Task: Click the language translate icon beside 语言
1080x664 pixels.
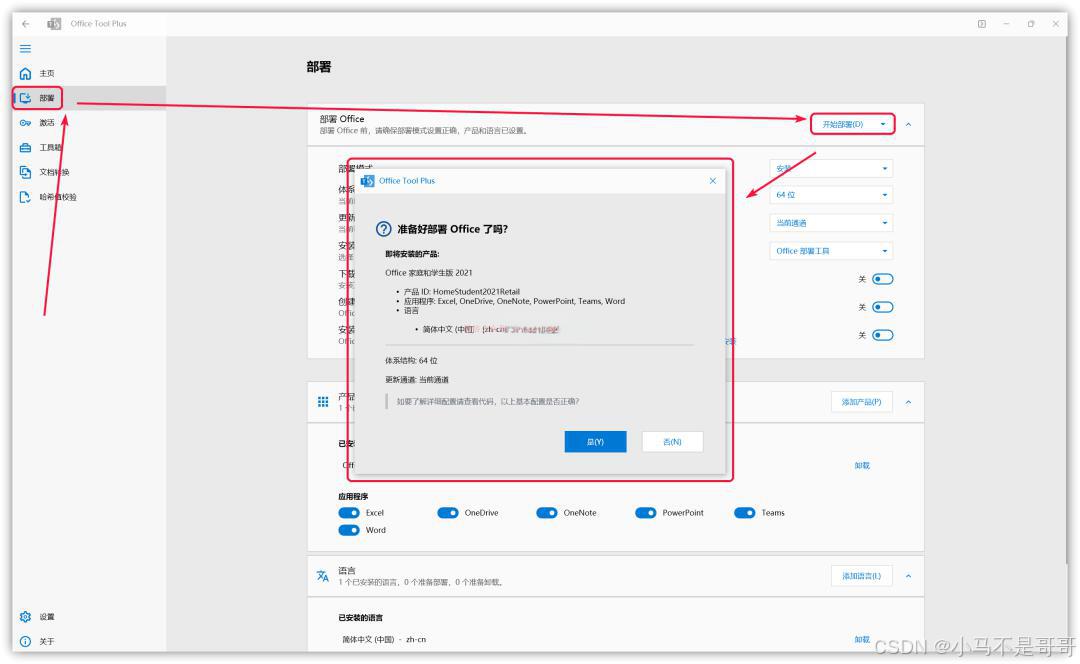Action: click(322, 576)
